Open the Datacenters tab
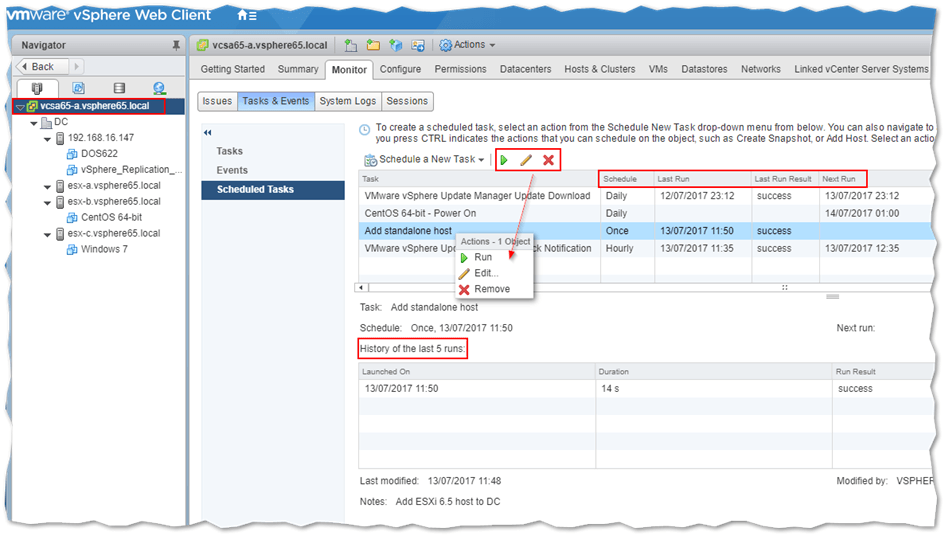The height and width of the screenshot is (536, 945). tap(526, 69)
